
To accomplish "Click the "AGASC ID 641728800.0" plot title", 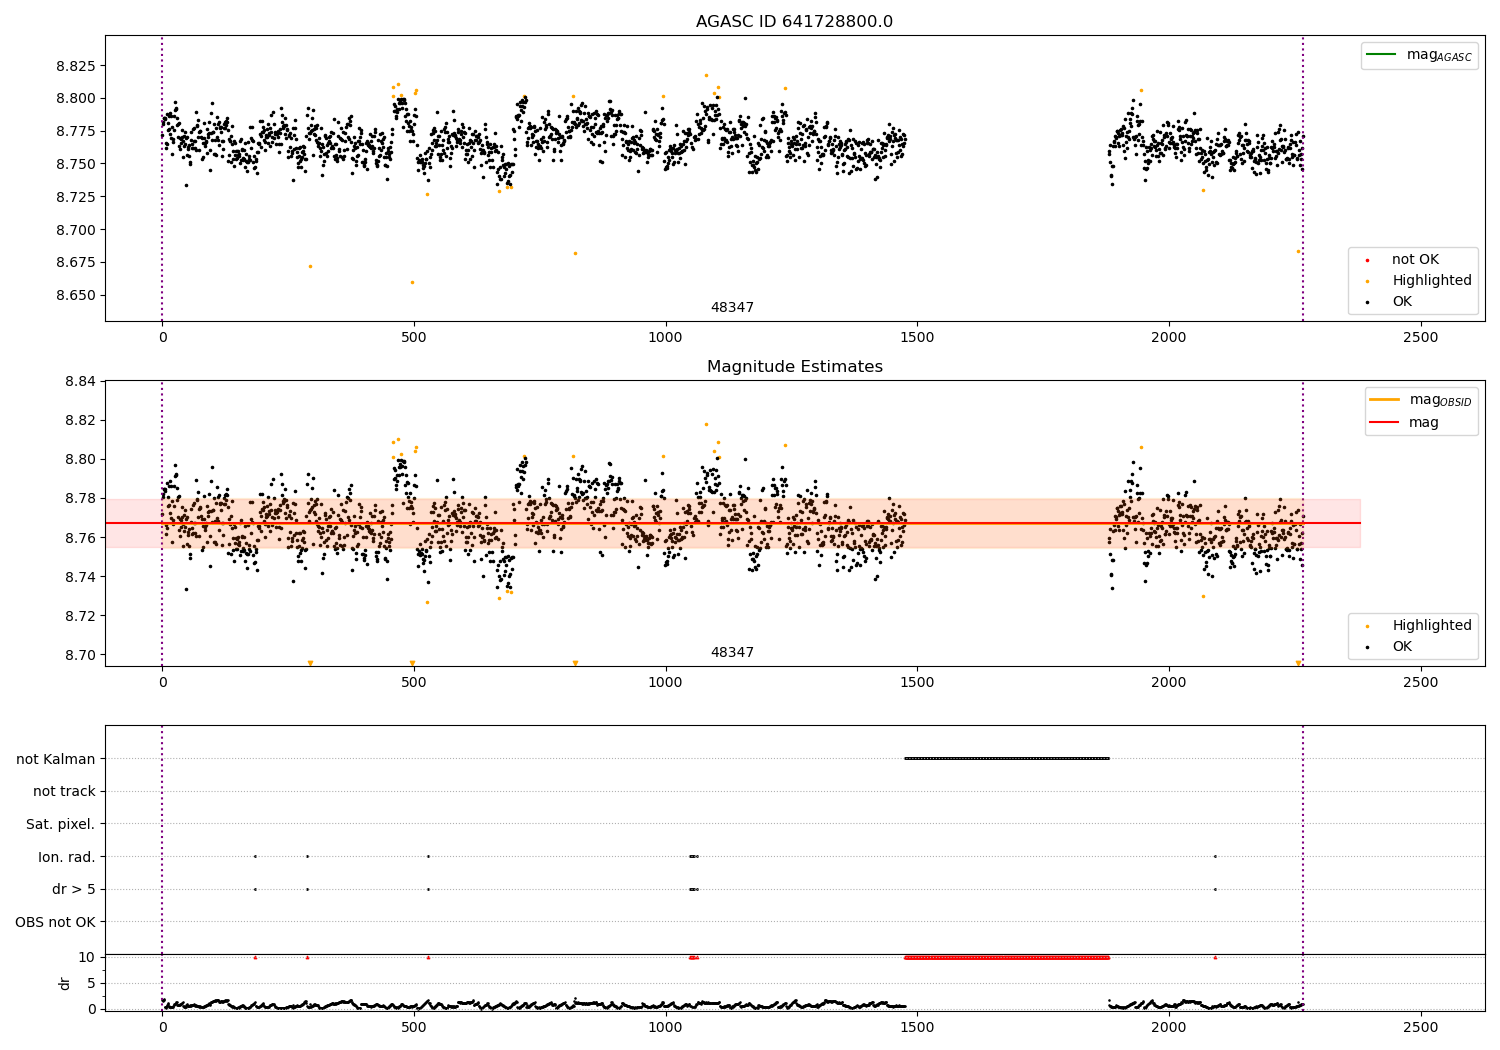I will click(x=794, y=22).
